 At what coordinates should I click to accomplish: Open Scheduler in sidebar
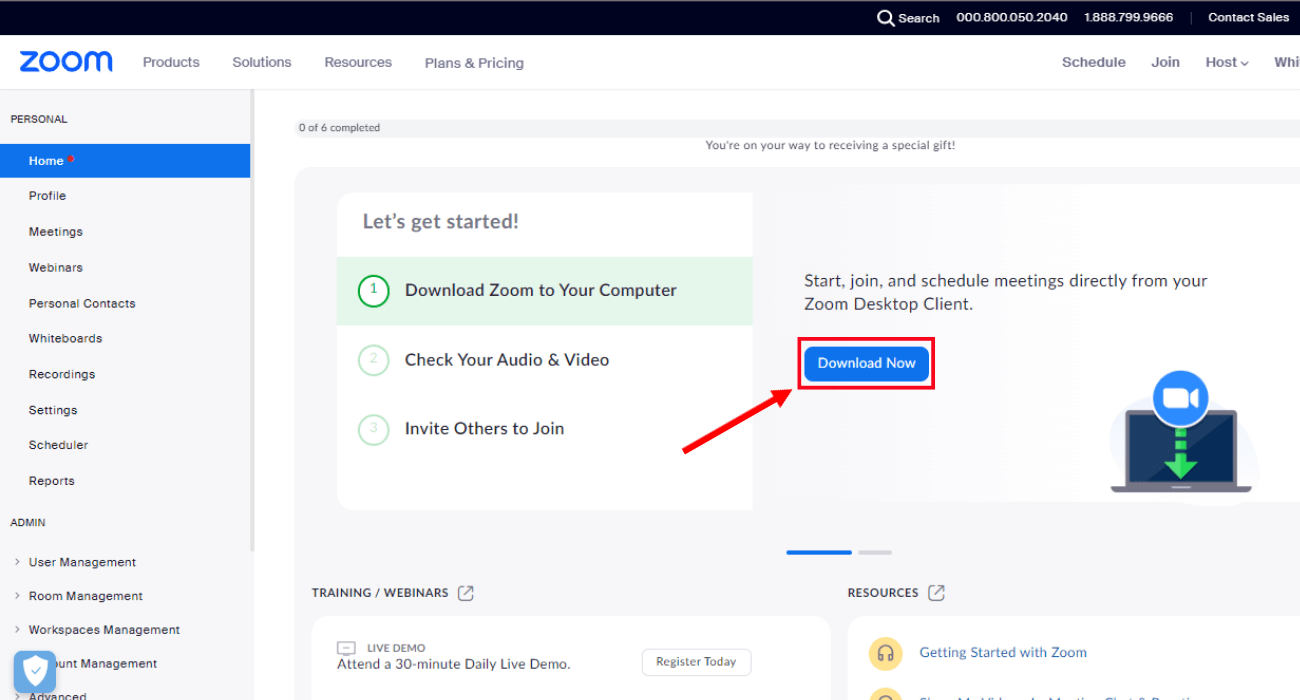(x=58, y=446)
